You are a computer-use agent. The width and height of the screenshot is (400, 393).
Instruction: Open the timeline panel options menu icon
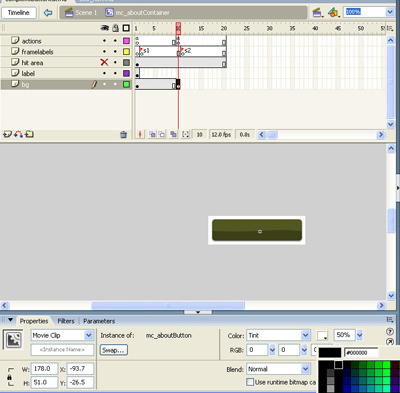(x=390, y=28)
